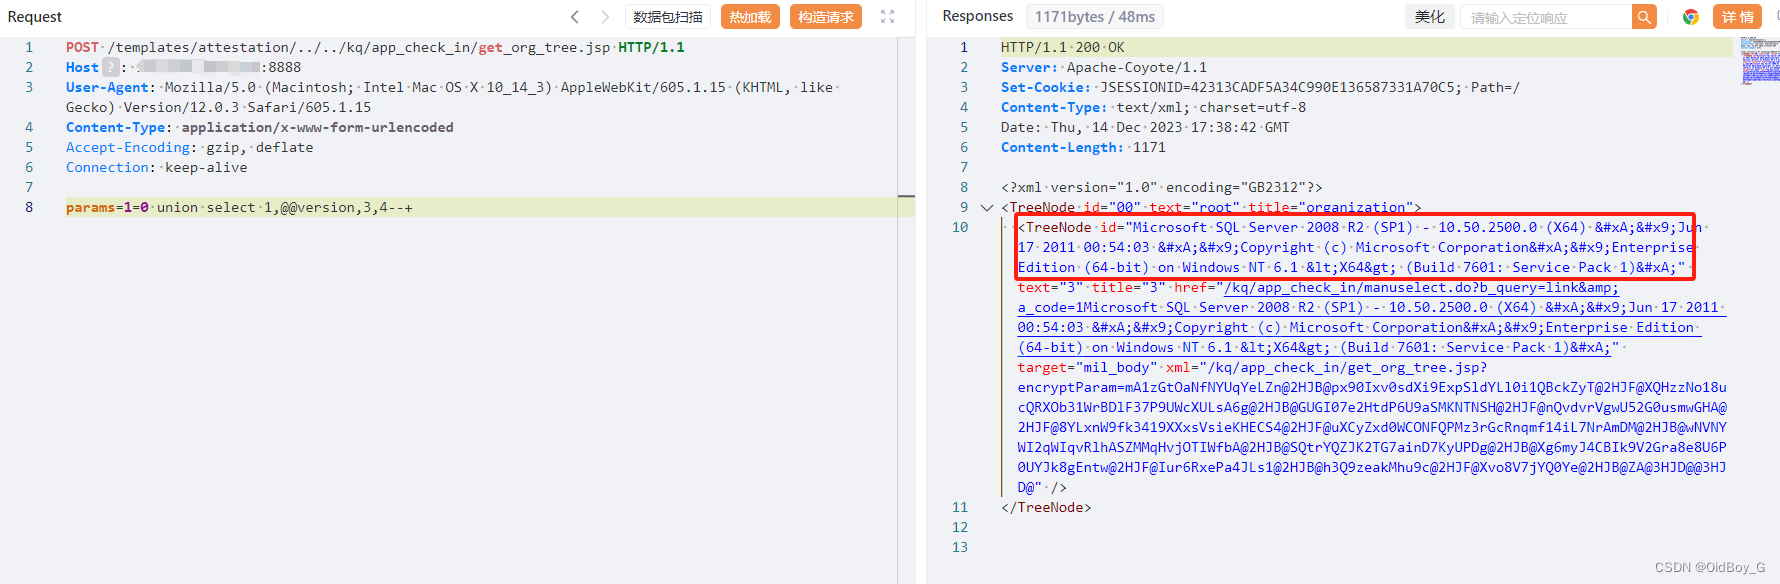Click the params union select payload line
This screenshot has height=584, width=1780.
point(239,207)
